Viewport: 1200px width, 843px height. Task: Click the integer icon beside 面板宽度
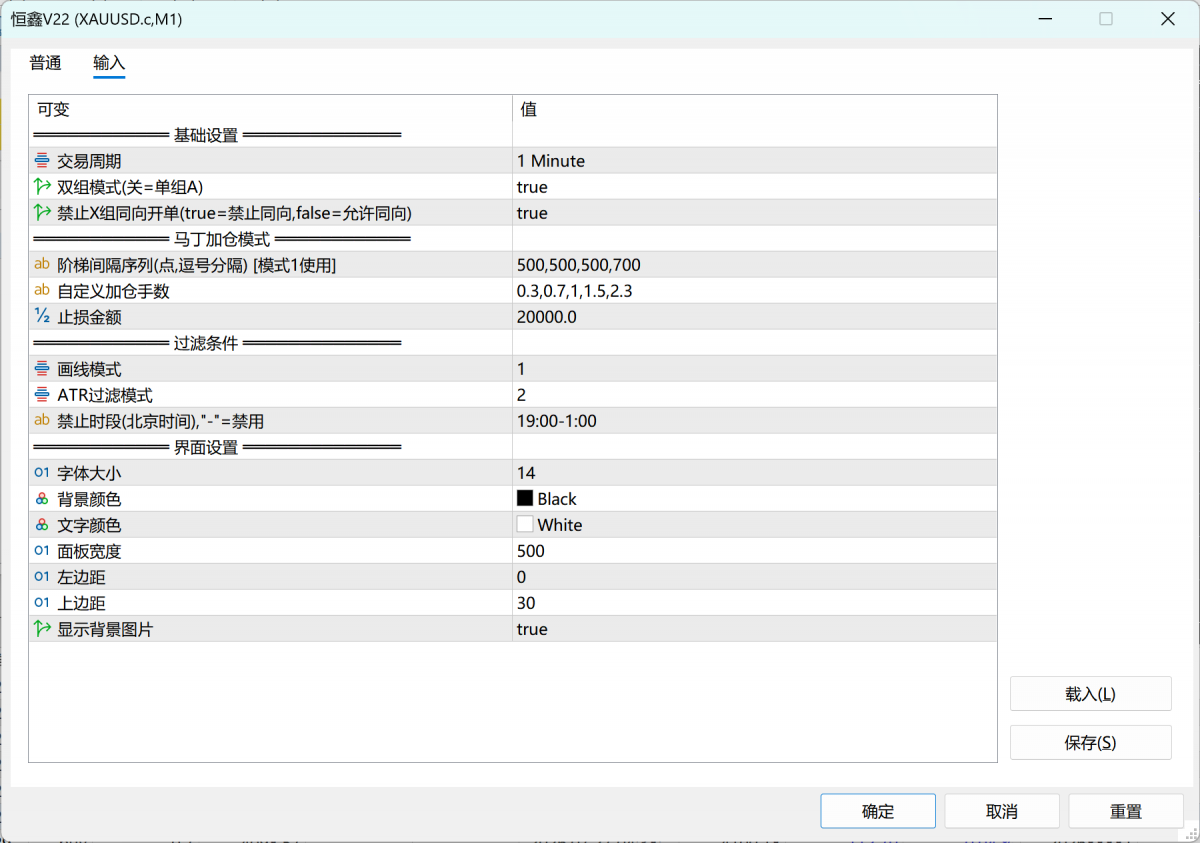point(42,551)
